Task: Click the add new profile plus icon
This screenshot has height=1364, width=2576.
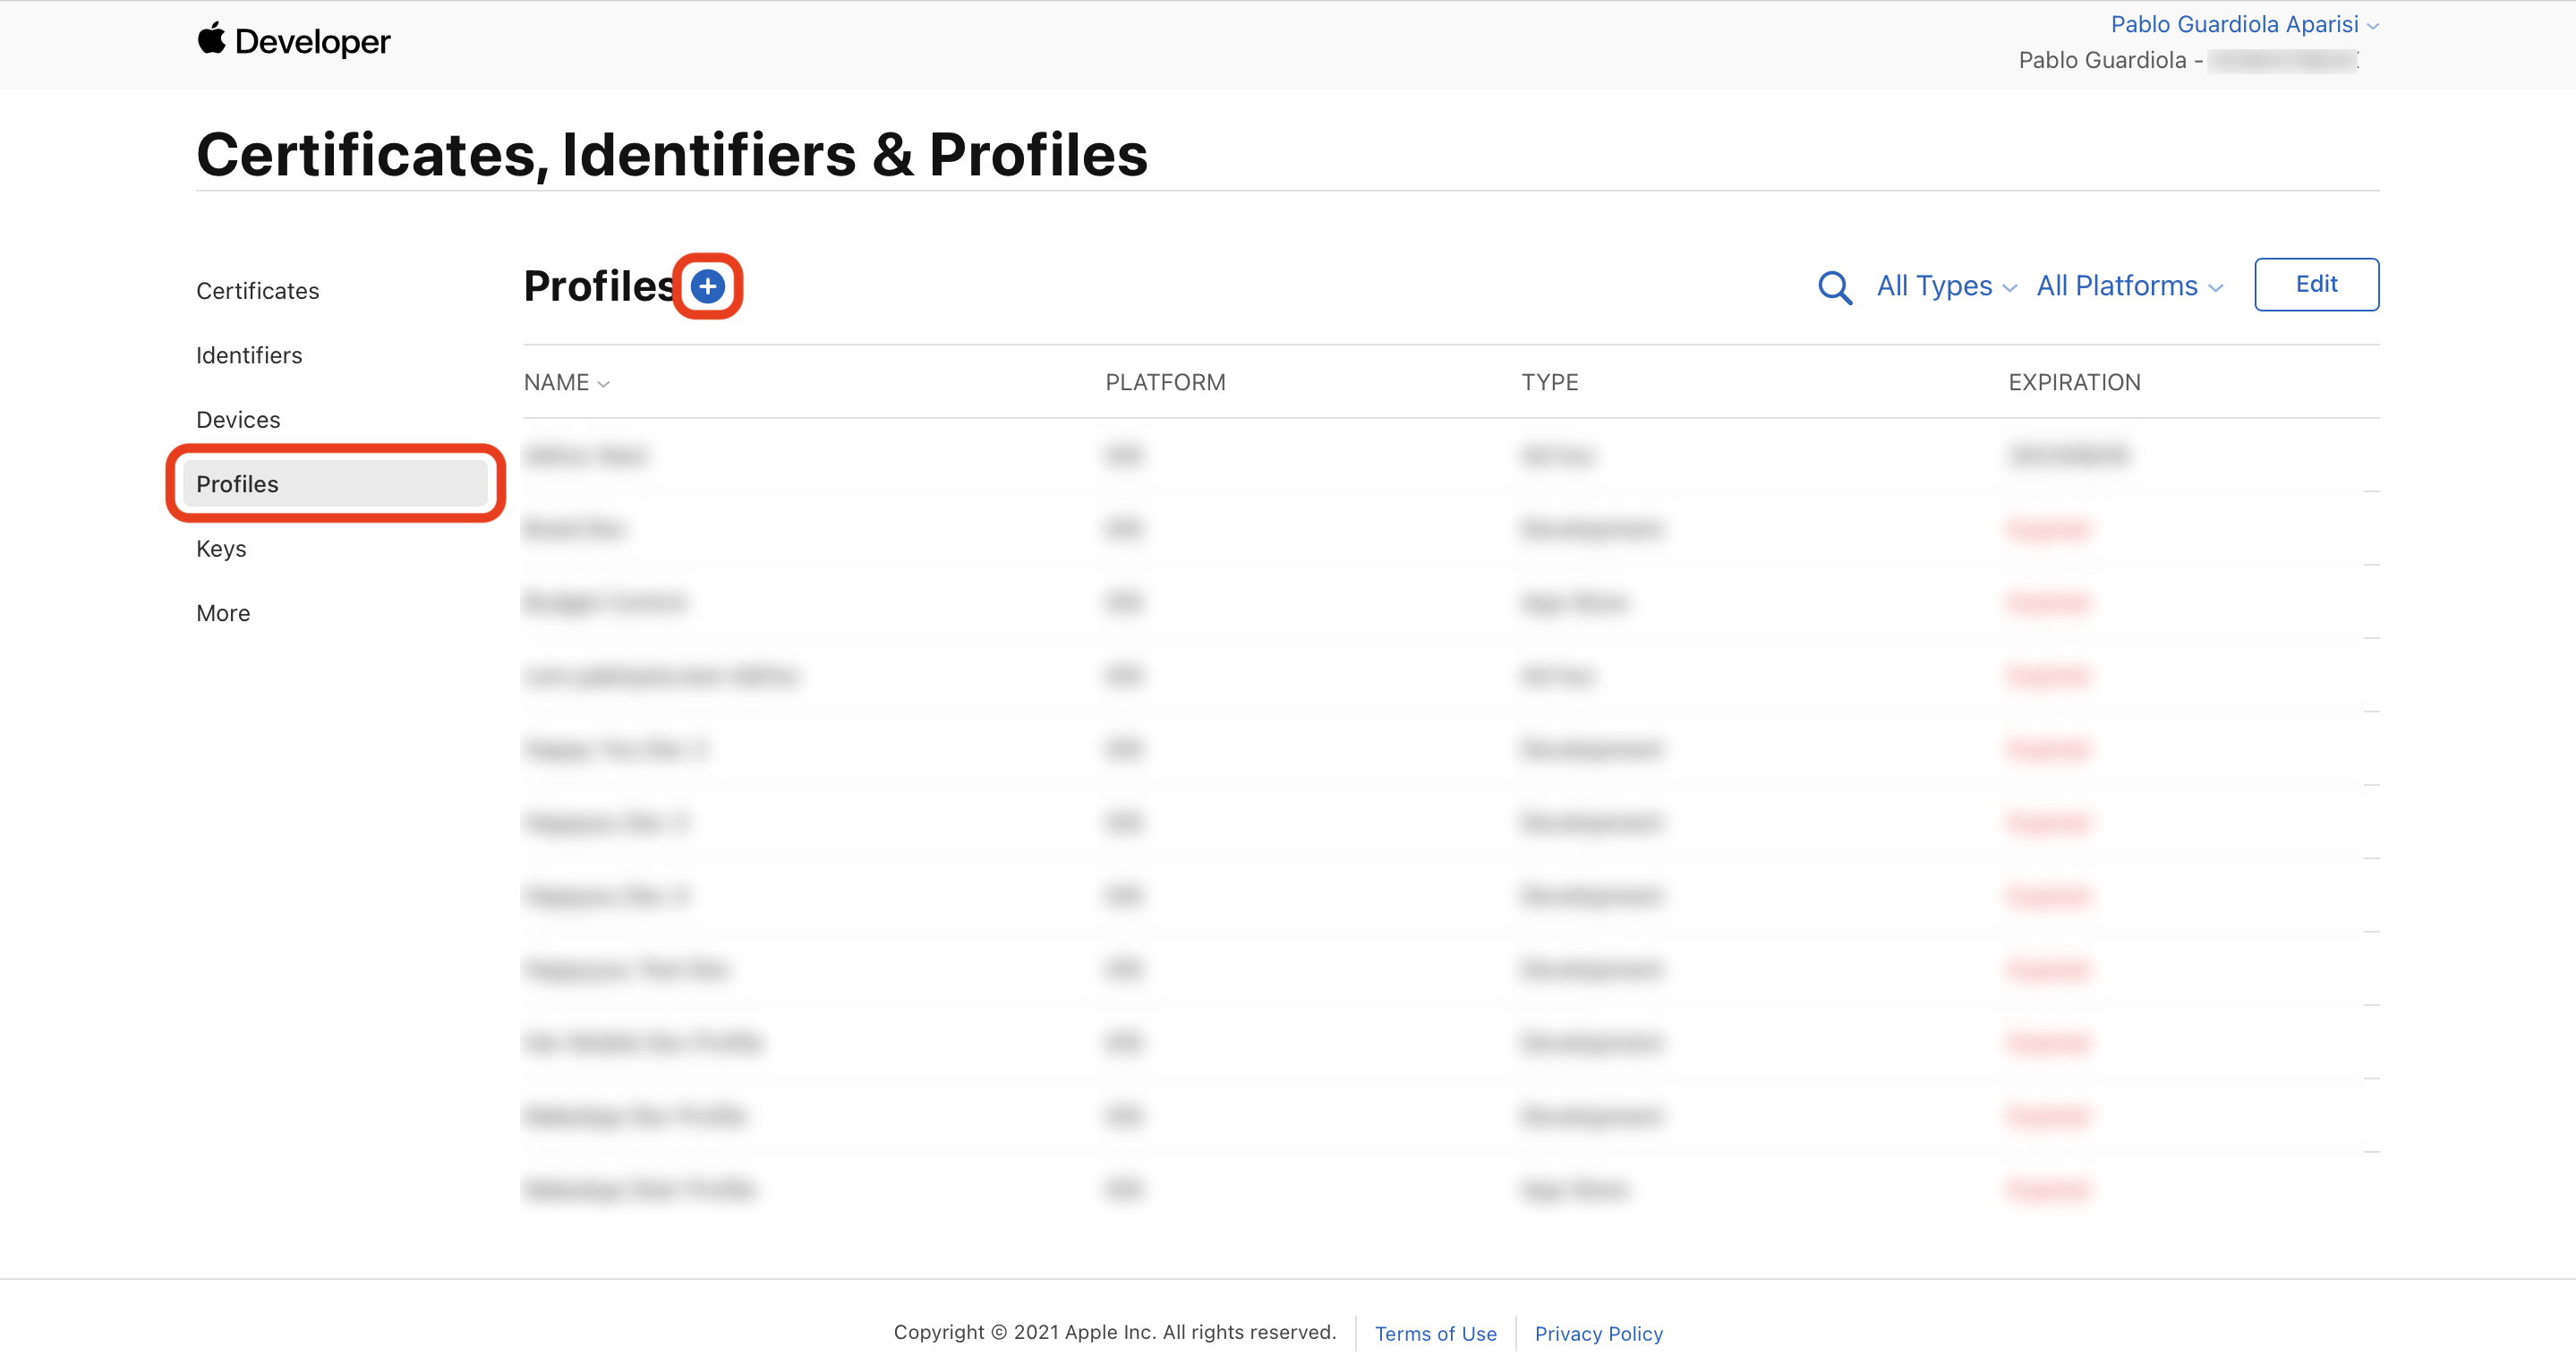Action: (707, 287)
